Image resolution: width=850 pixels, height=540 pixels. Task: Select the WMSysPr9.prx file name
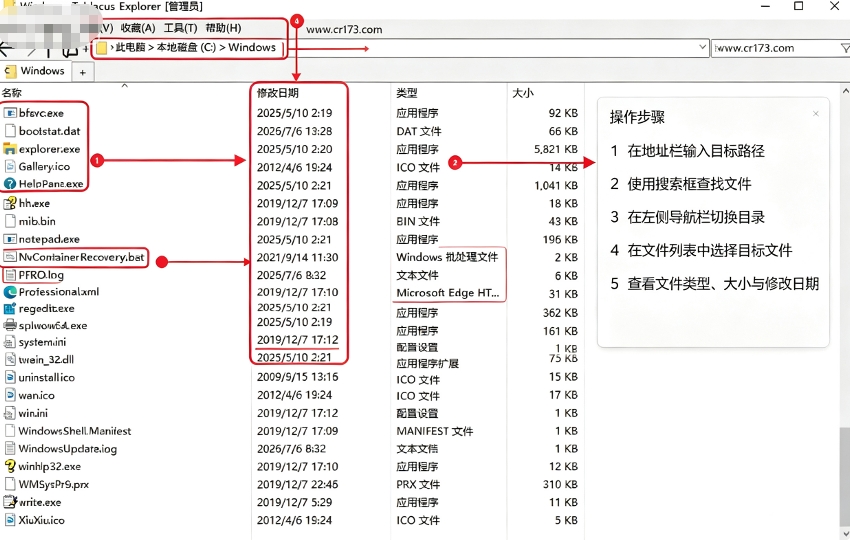(54, 484)
